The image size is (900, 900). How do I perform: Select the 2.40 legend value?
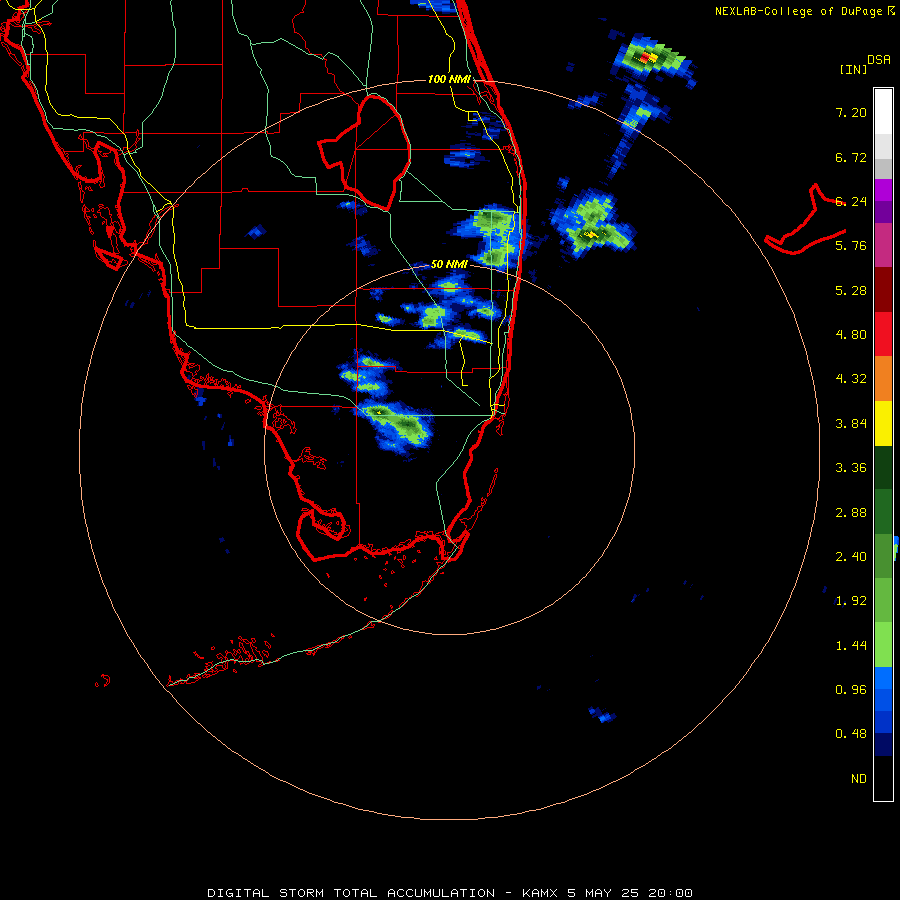851,557
